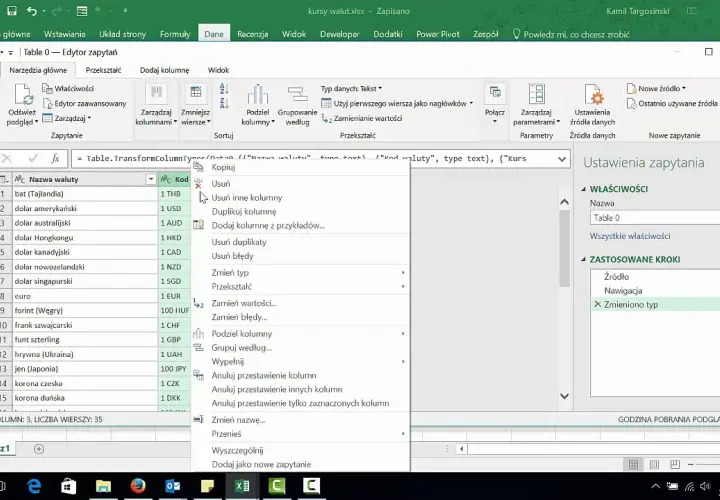
Task: Delete the Zmieniono typ step with X
Action: pyautogui.click(x=597, y=304)
